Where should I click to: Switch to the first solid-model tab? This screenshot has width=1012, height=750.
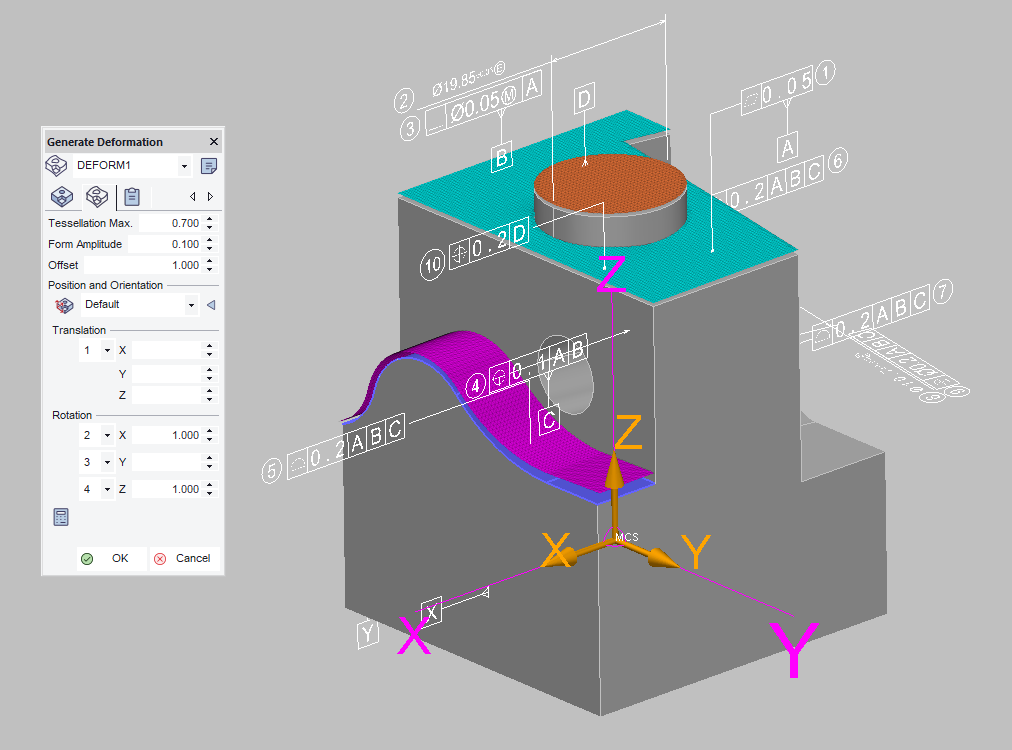coord(62,196)
